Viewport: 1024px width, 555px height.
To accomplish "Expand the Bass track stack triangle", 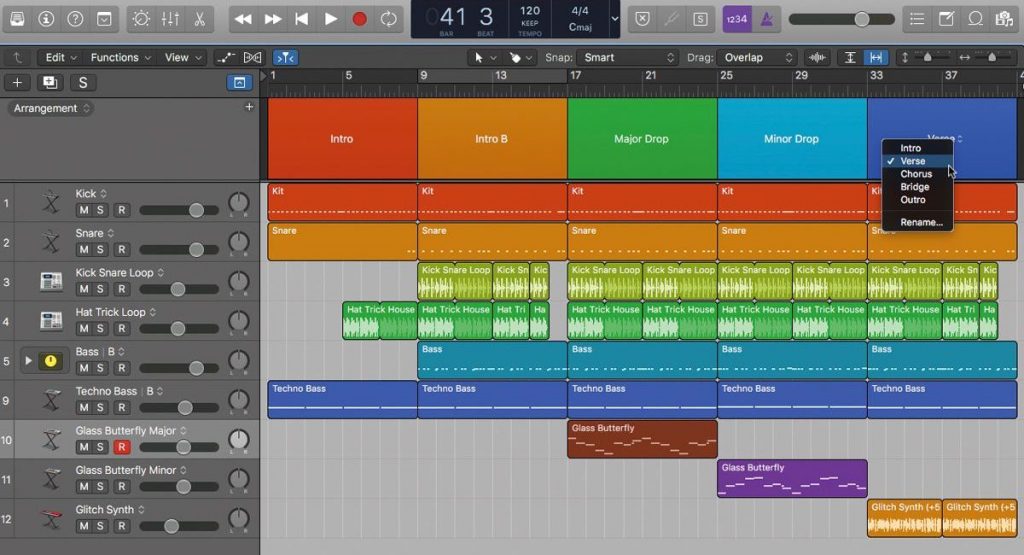I will pos(28,360).
